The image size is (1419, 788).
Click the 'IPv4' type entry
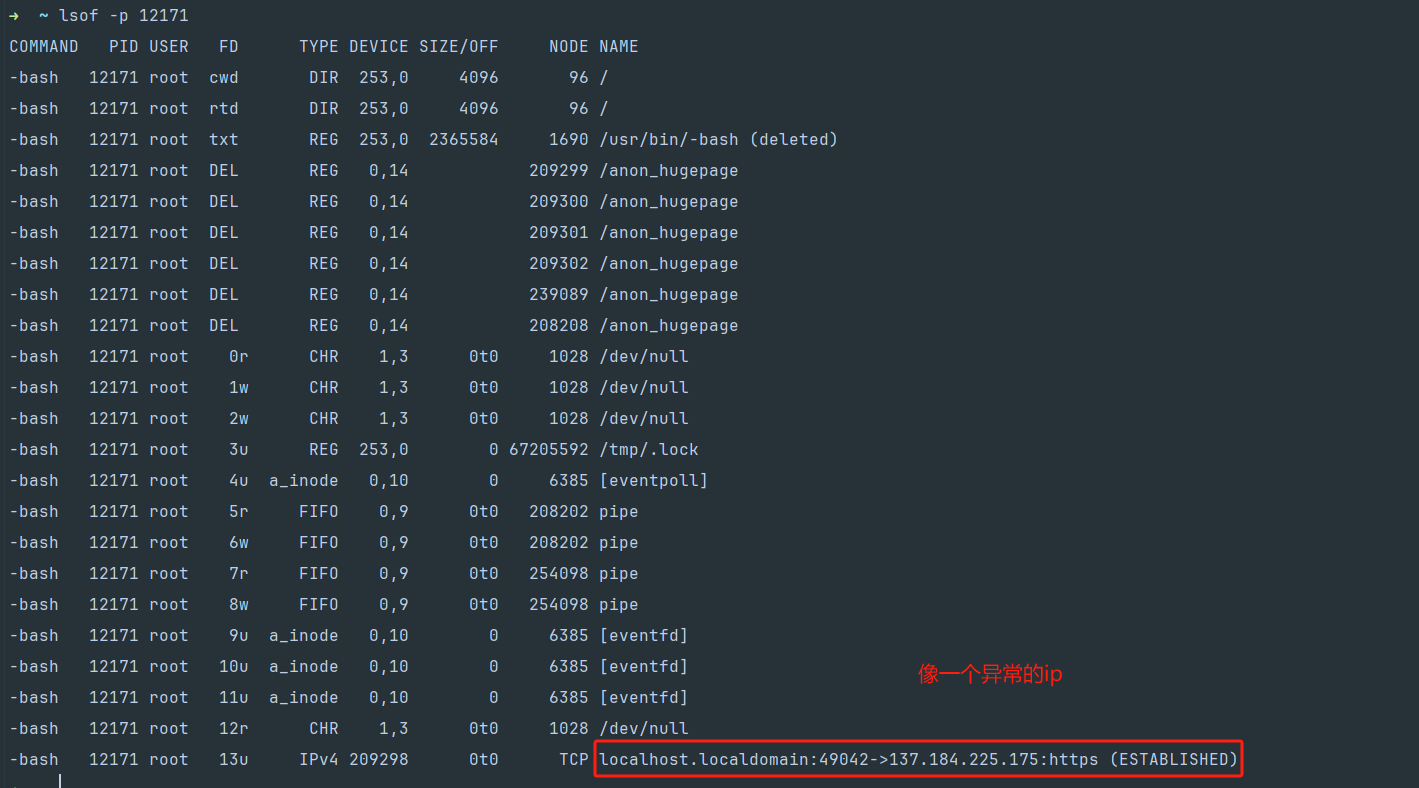pyautogui.click(x=319, y=760)
